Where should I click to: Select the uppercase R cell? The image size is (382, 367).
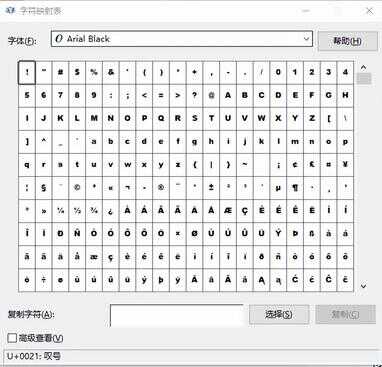[178, 118]
